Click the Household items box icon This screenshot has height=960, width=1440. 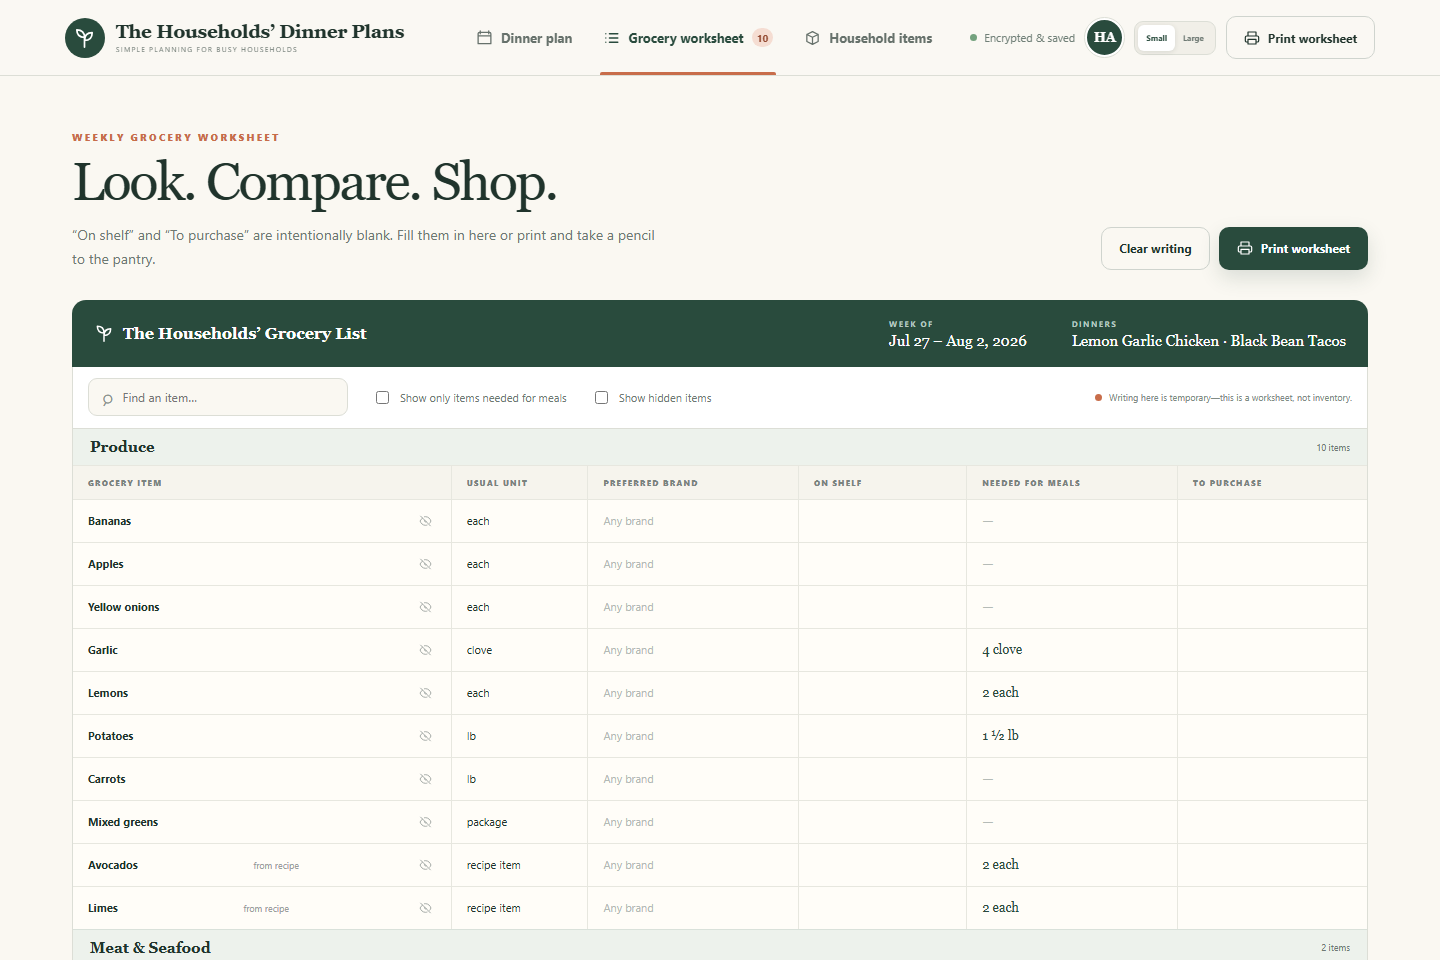[x=812, y=38]
